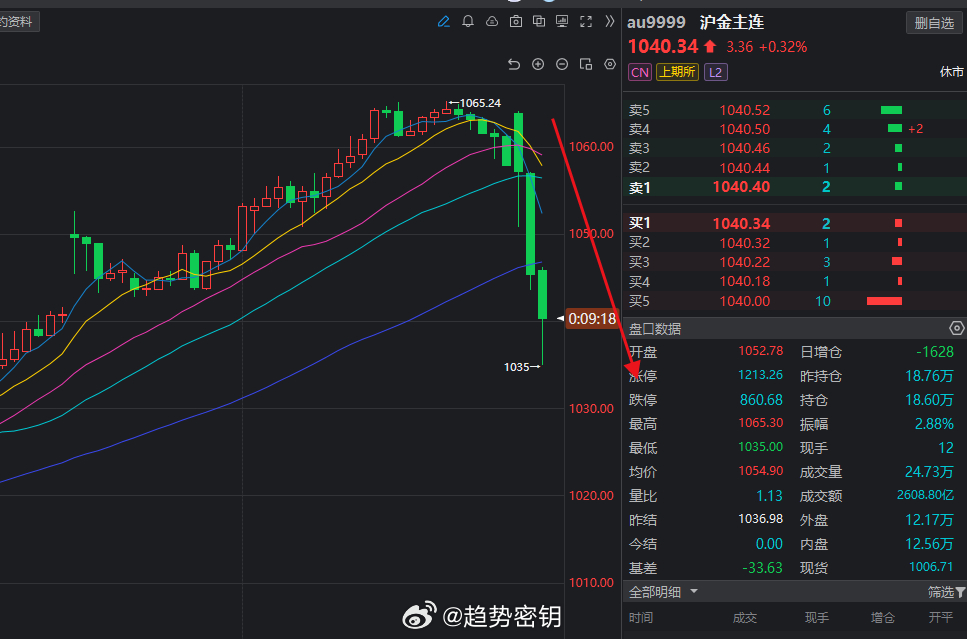
Task: Click the zoom in plus icon
Action: click(537, 64)
